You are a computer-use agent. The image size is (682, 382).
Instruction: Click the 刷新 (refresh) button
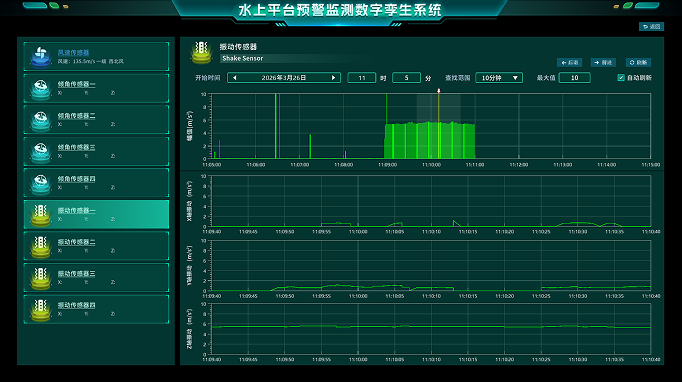pos(638,63)
